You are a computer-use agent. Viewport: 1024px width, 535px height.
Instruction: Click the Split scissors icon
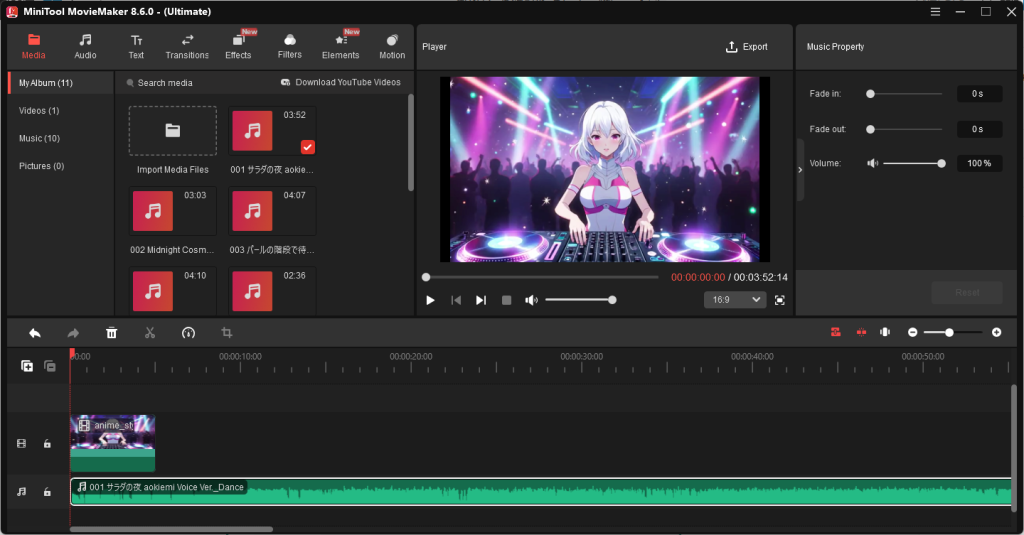coord(150,333)
